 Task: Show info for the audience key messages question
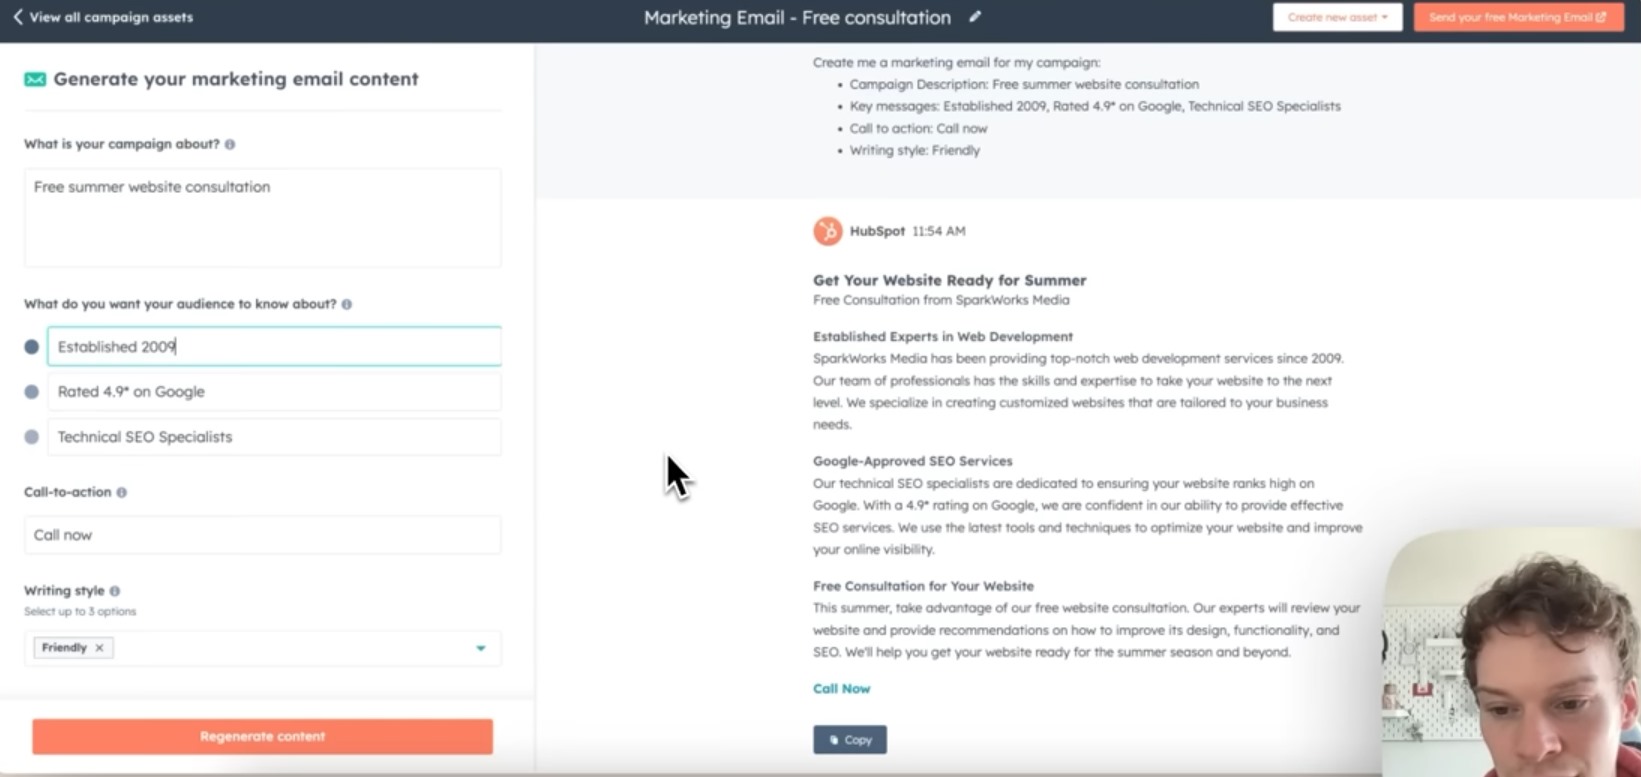click(x=347, y=304)
